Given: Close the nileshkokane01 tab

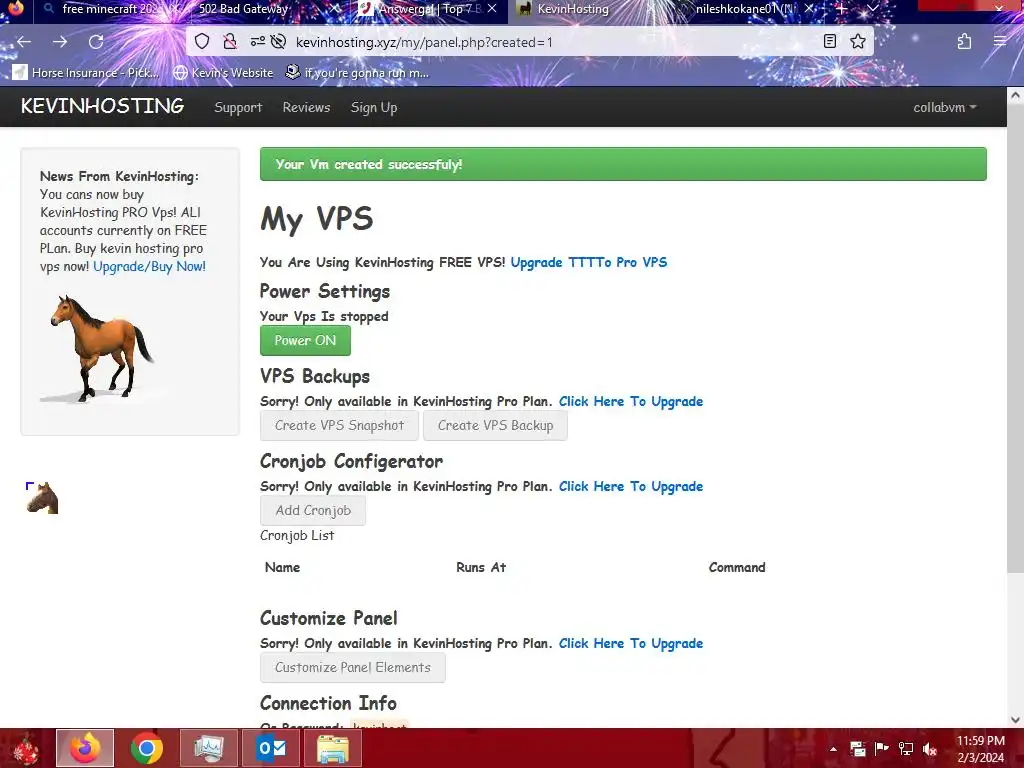Looking at the screenshot, I should pyautogui.click(x=810, y=8).
